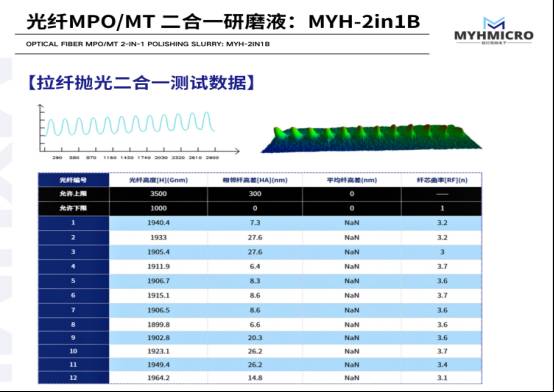
Task: Click the curvature value 3 in fiber row 3
Action: 442,252
